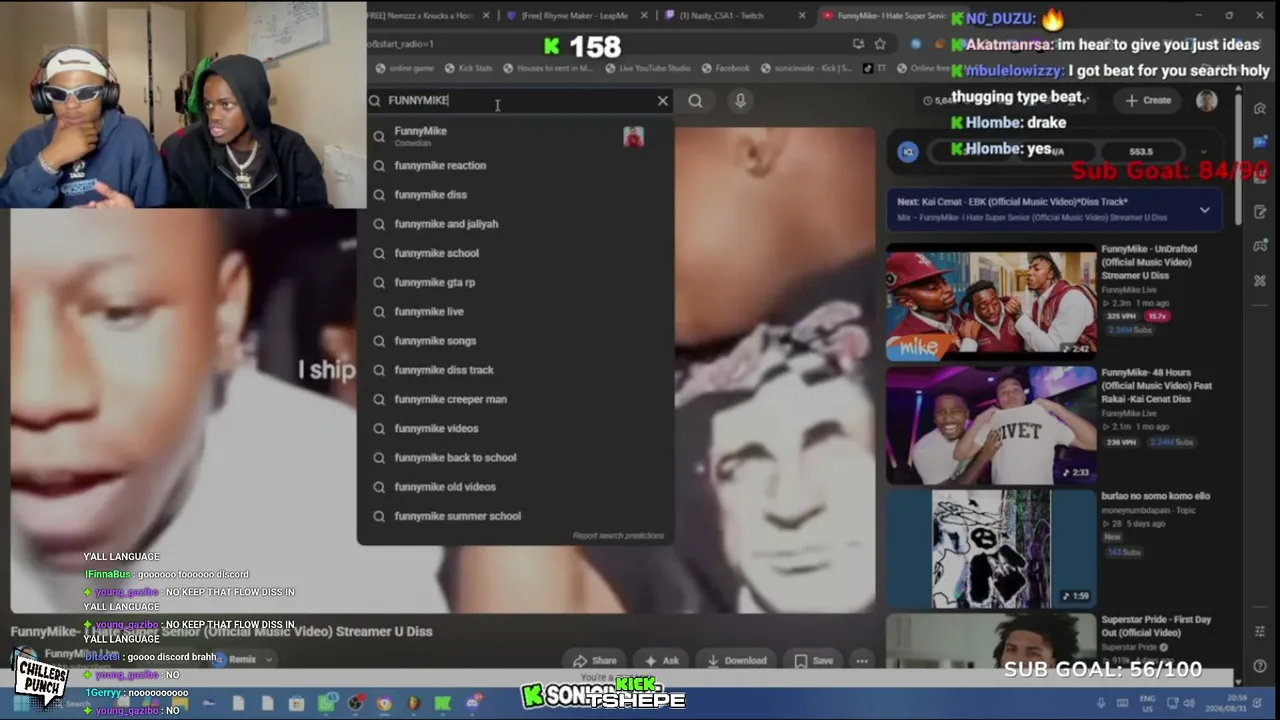
Task: Open the 'Live YouTube Studio' bookmark
Action: [x=647, y=68]
